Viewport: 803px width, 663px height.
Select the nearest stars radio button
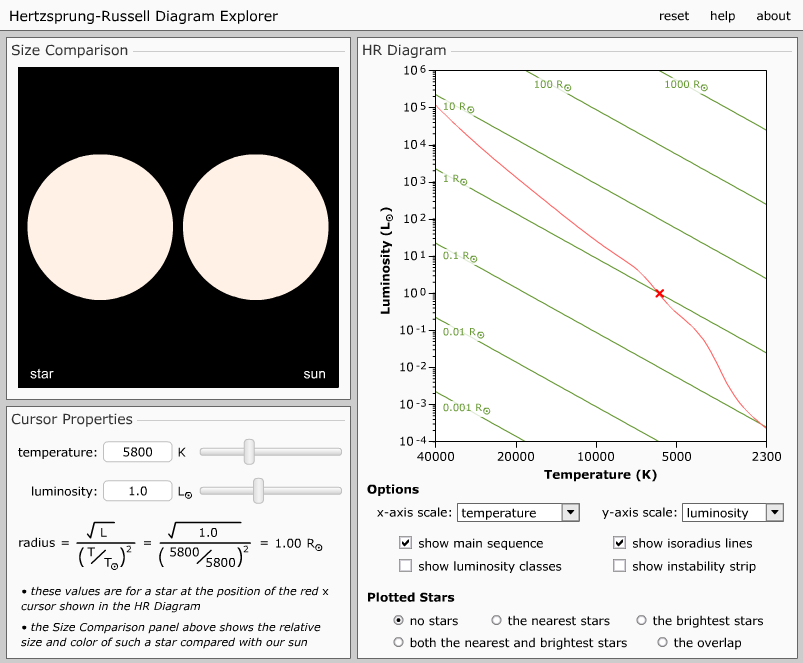[497, 620]
